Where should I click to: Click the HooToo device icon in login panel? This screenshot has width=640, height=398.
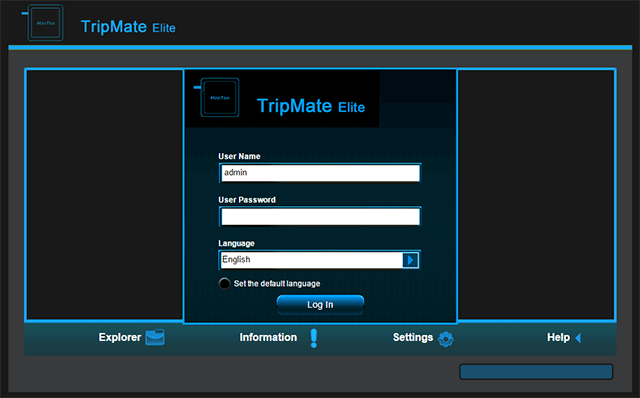coord(217,97)
